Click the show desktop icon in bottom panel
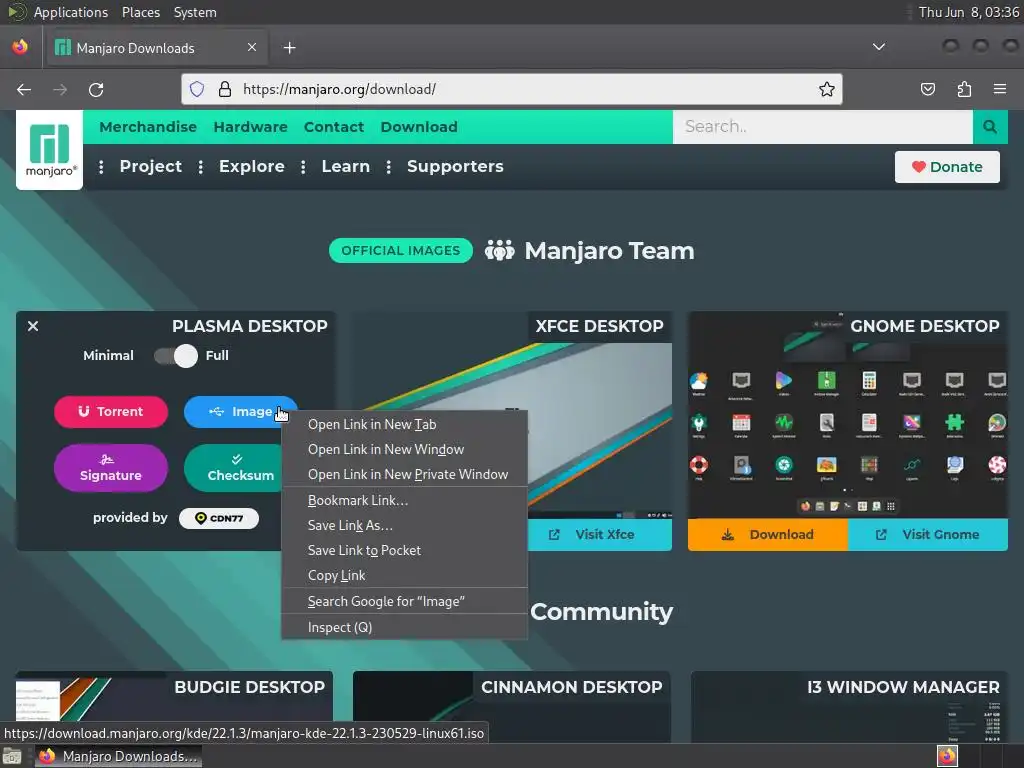The height and width of the screenshot is (768, 1024). click(12, 757)
